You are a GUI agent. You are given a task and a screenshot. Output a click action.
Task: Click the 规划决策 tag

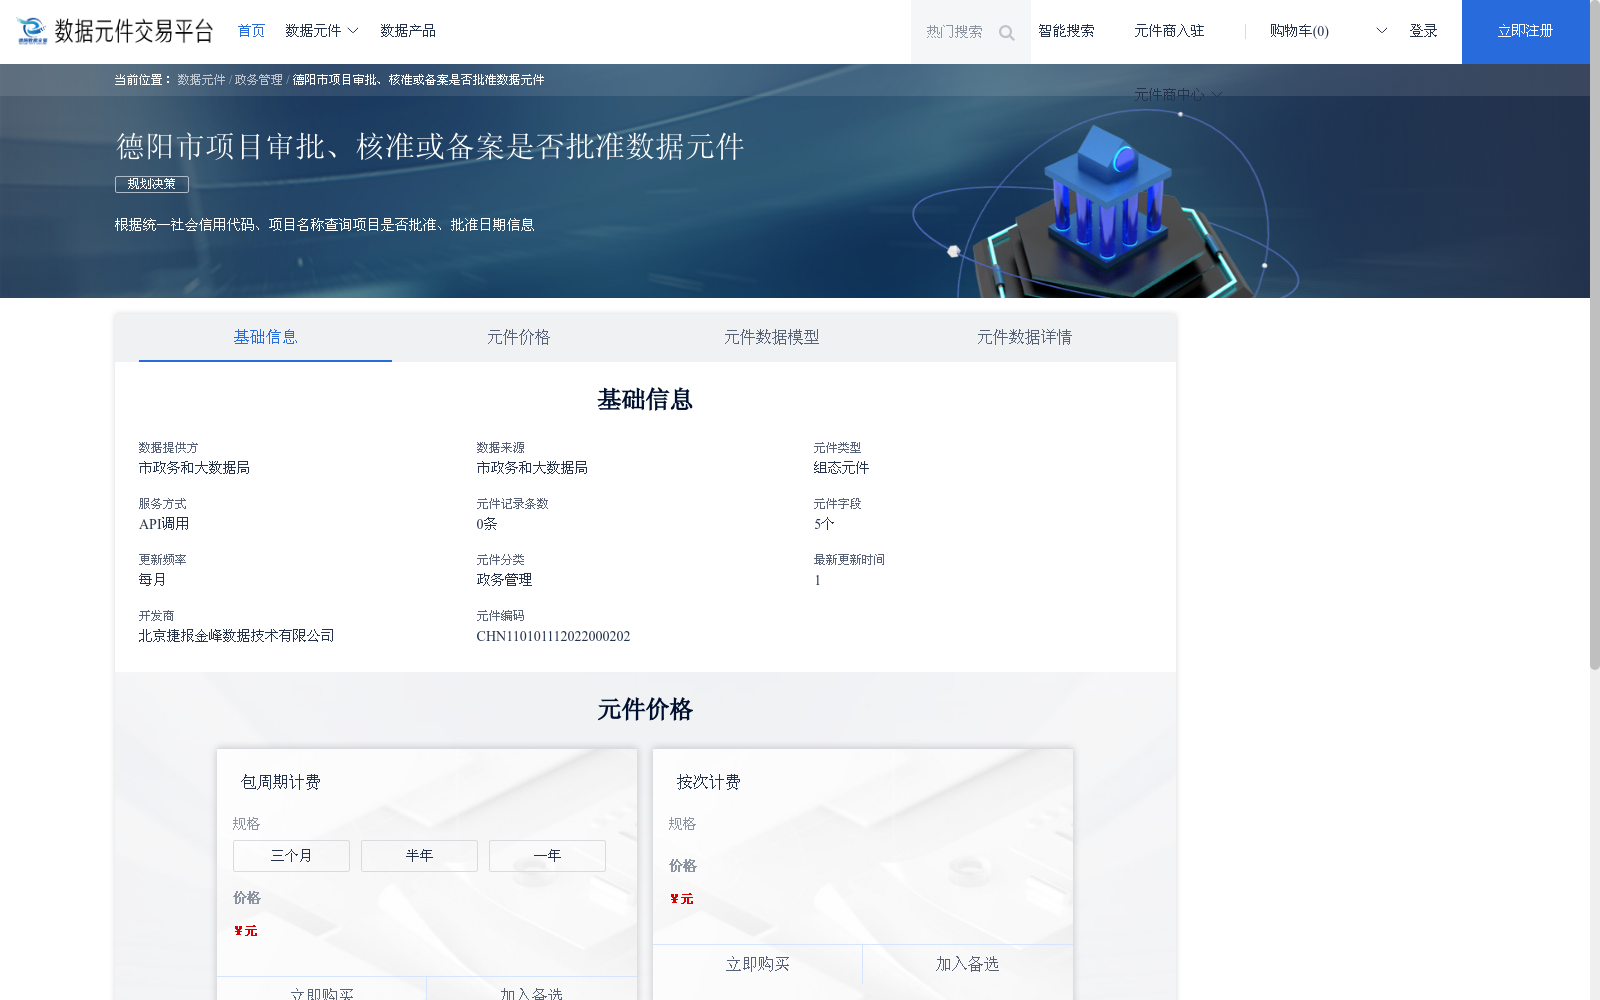(152, 184)
